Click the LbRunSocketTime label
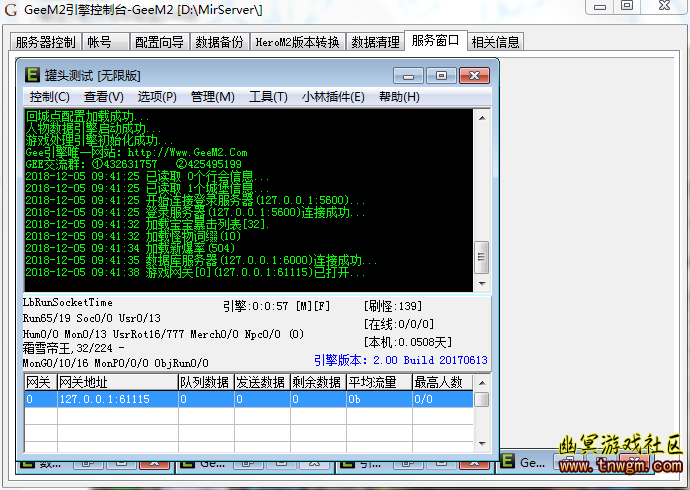The height and width of the screenshot is (490, 690). click(68, 302)
